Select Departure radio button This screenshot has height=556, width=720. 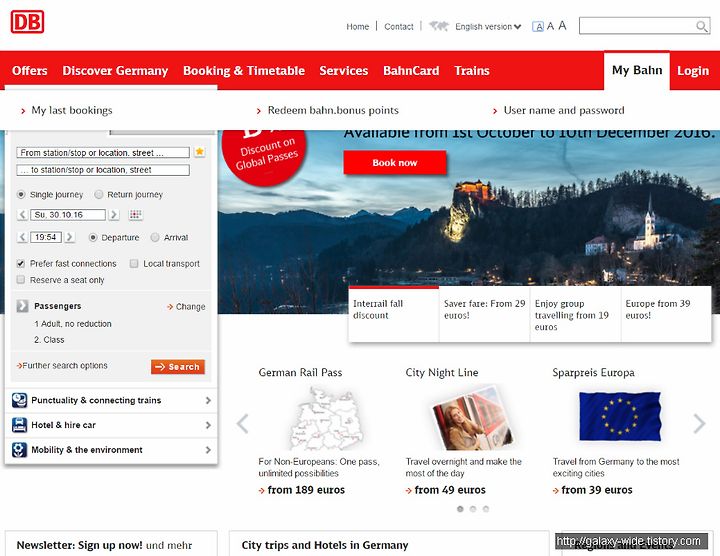click(93, 237)
